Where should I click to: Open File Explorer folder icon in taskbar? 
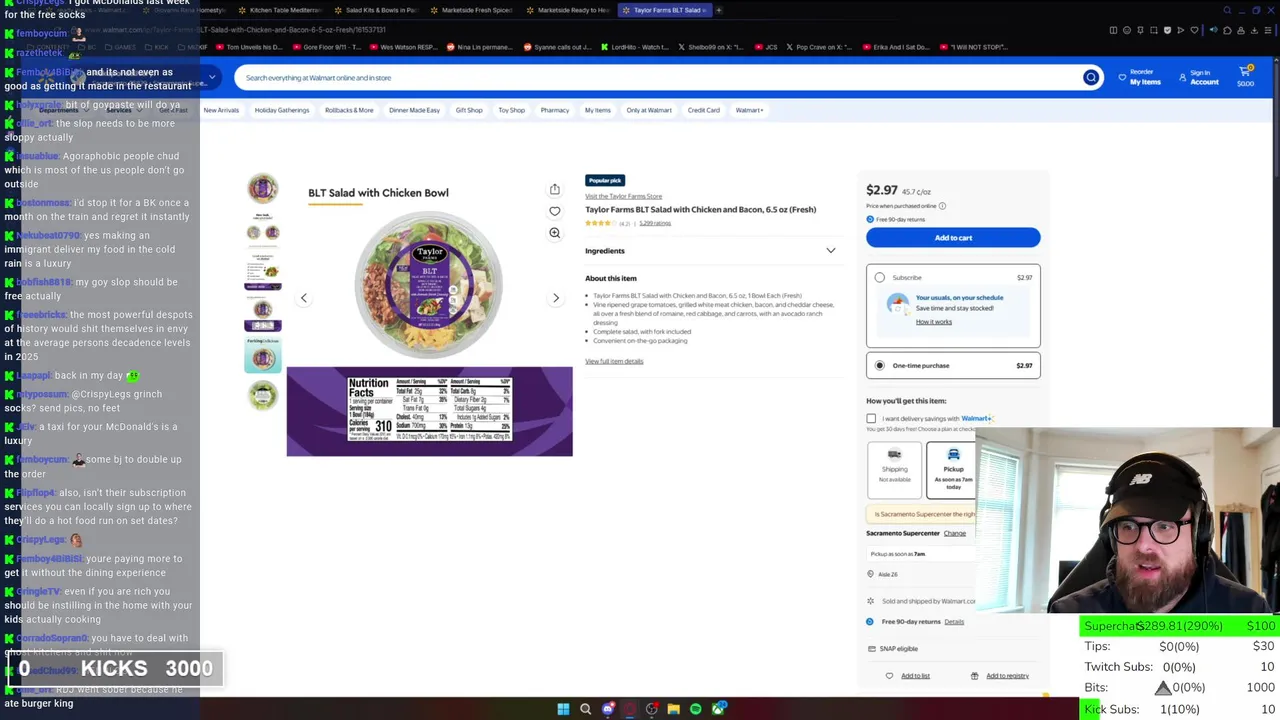point(673,709)
